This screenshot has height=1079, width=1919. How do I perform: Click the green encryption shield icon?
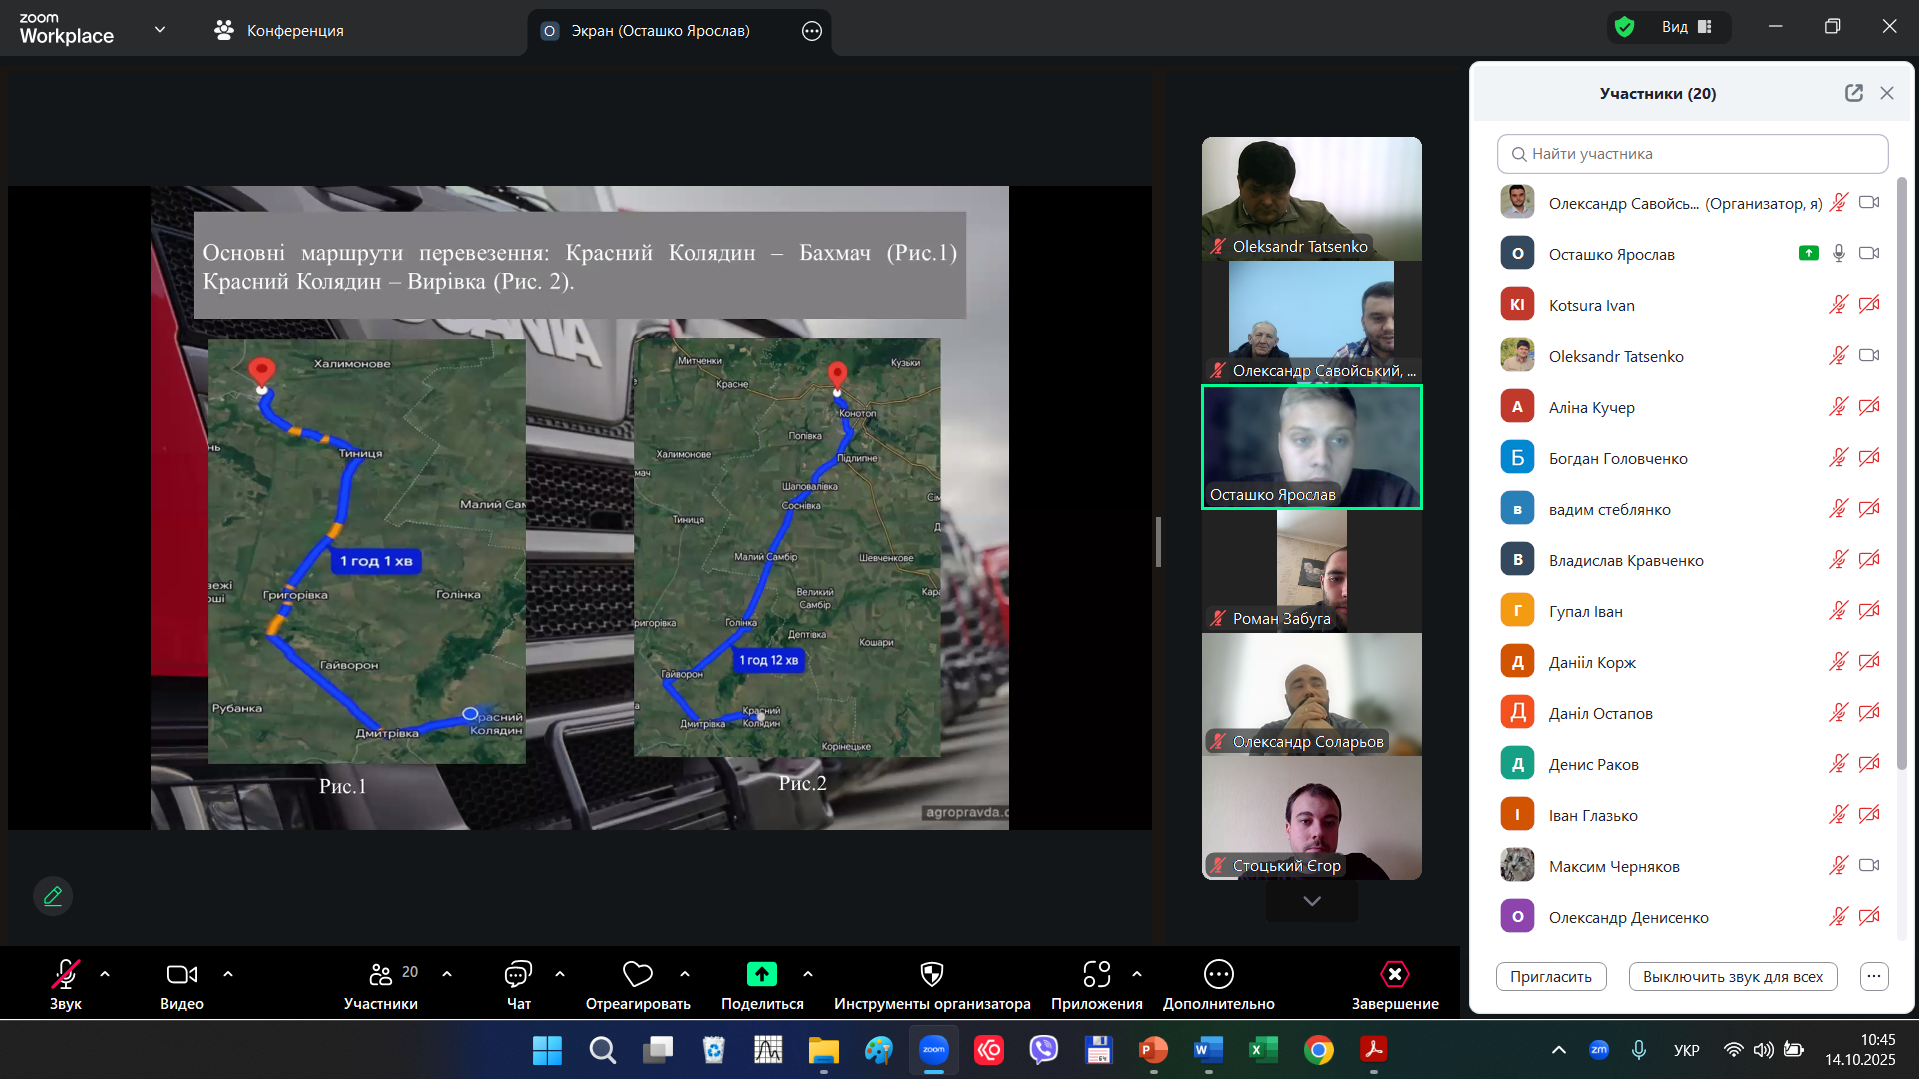1624,27
